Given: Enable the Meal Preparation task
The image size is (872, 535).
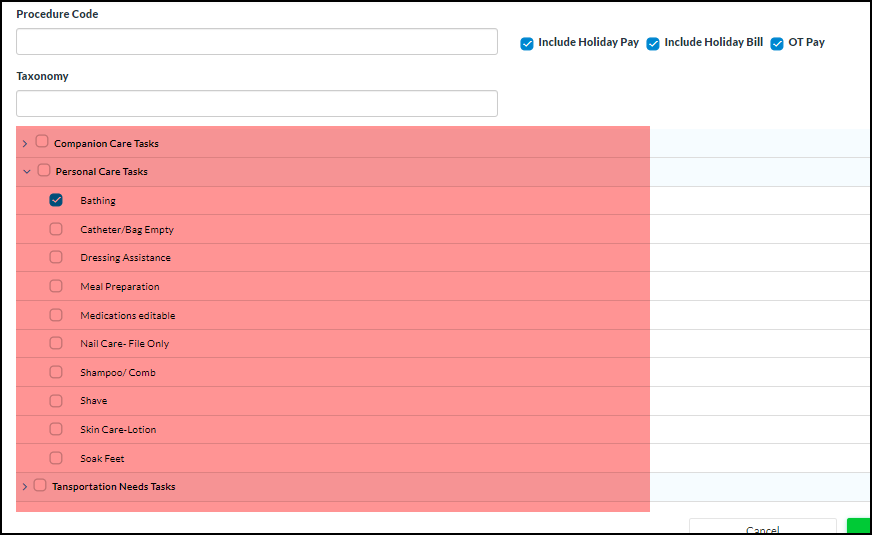Looking at the screenshot, I should click(56, 286).
